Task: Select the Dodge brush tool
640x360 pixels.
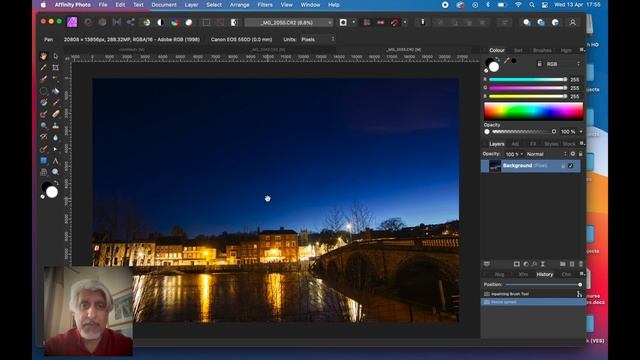Action: [44, 126]
